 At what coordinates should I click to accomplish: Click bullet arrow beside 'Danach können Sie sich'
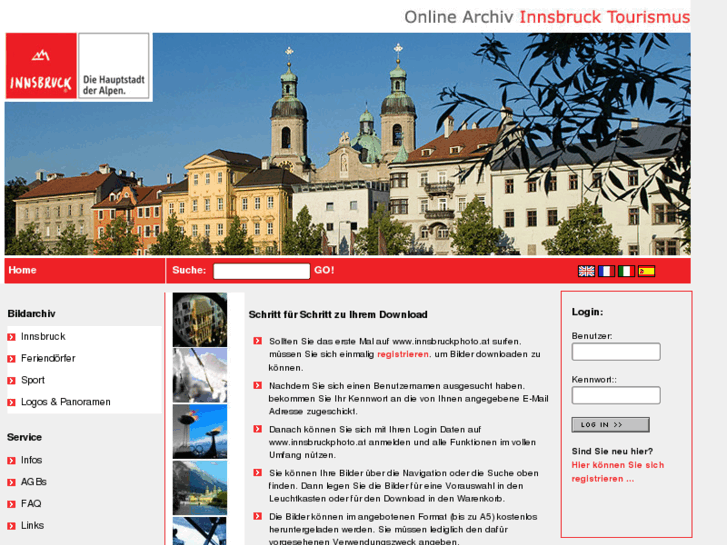click(x=258, y=429)
